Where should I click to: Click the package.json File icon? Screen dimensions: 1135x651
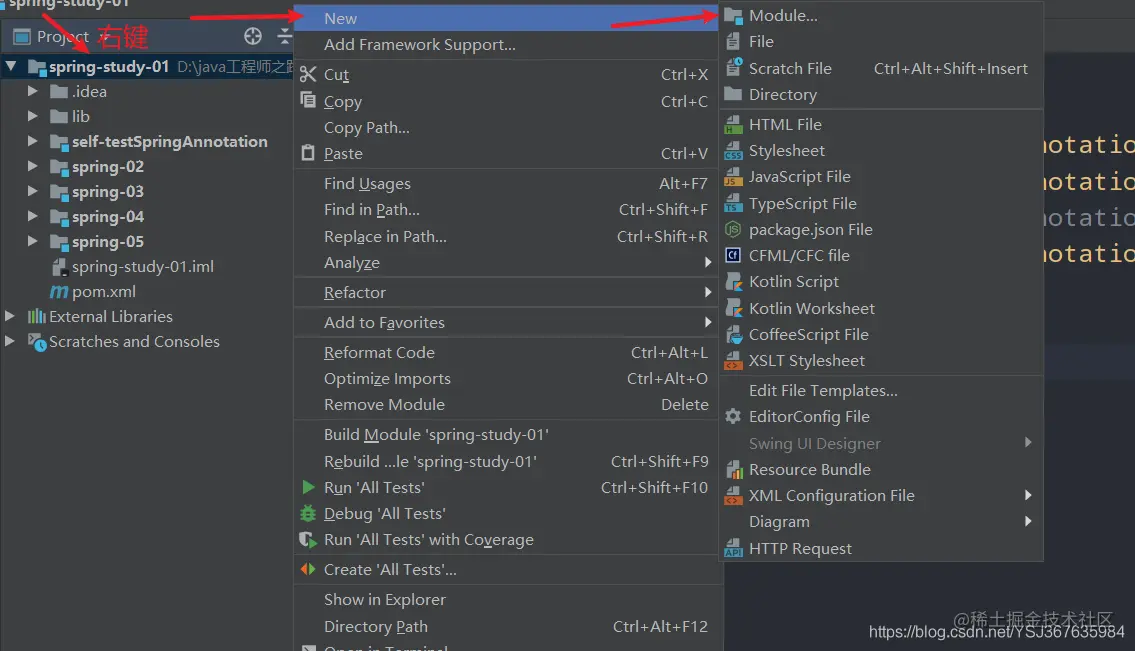pos(733,230)
